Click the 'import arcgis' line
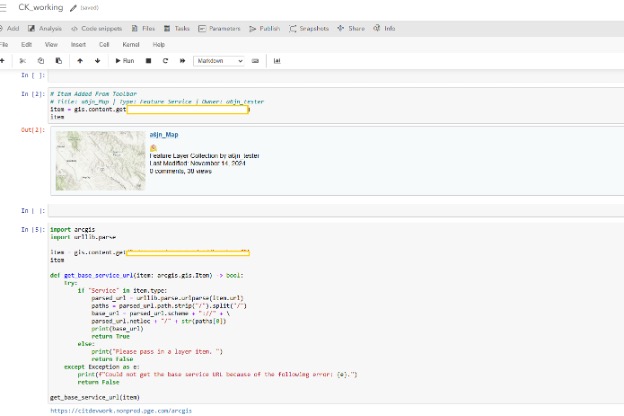Image resolution: width=624 pixels, height=416 pixels. pos(72,229)
